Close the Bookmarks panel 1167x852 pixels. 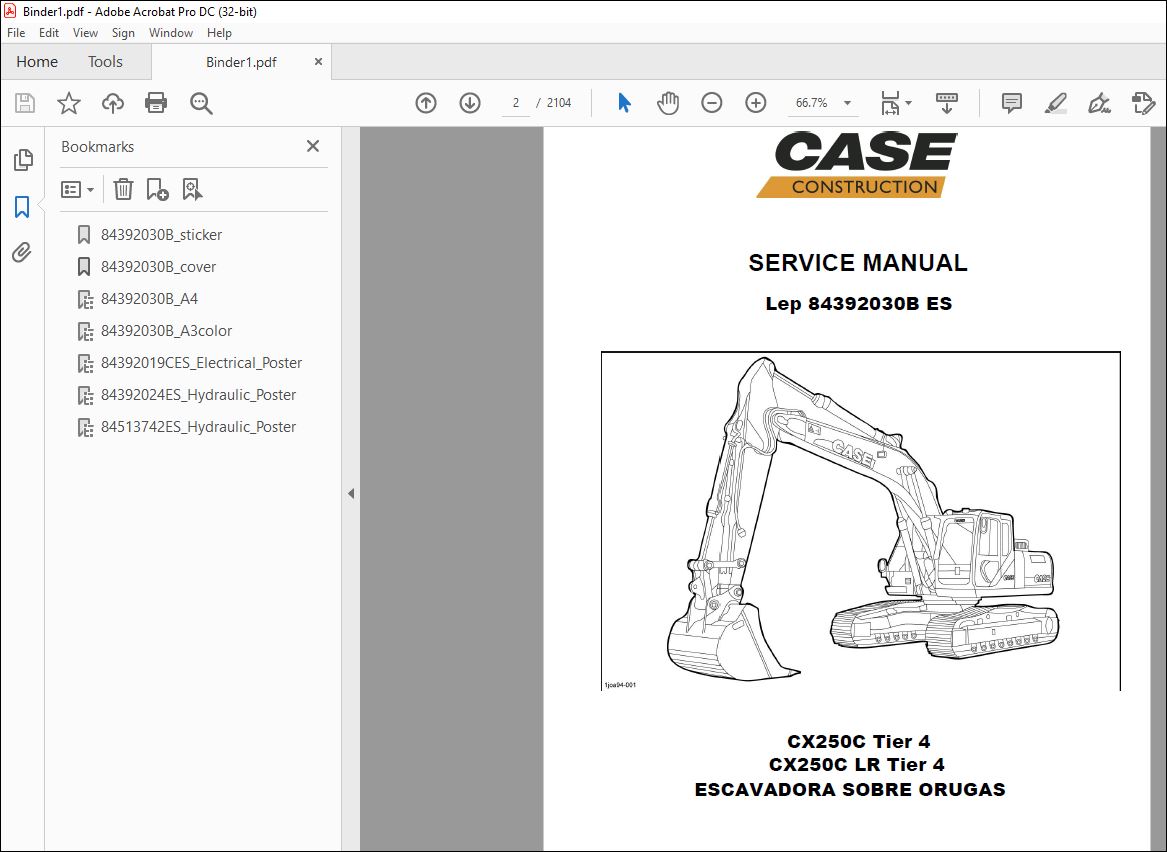point(313,146)
